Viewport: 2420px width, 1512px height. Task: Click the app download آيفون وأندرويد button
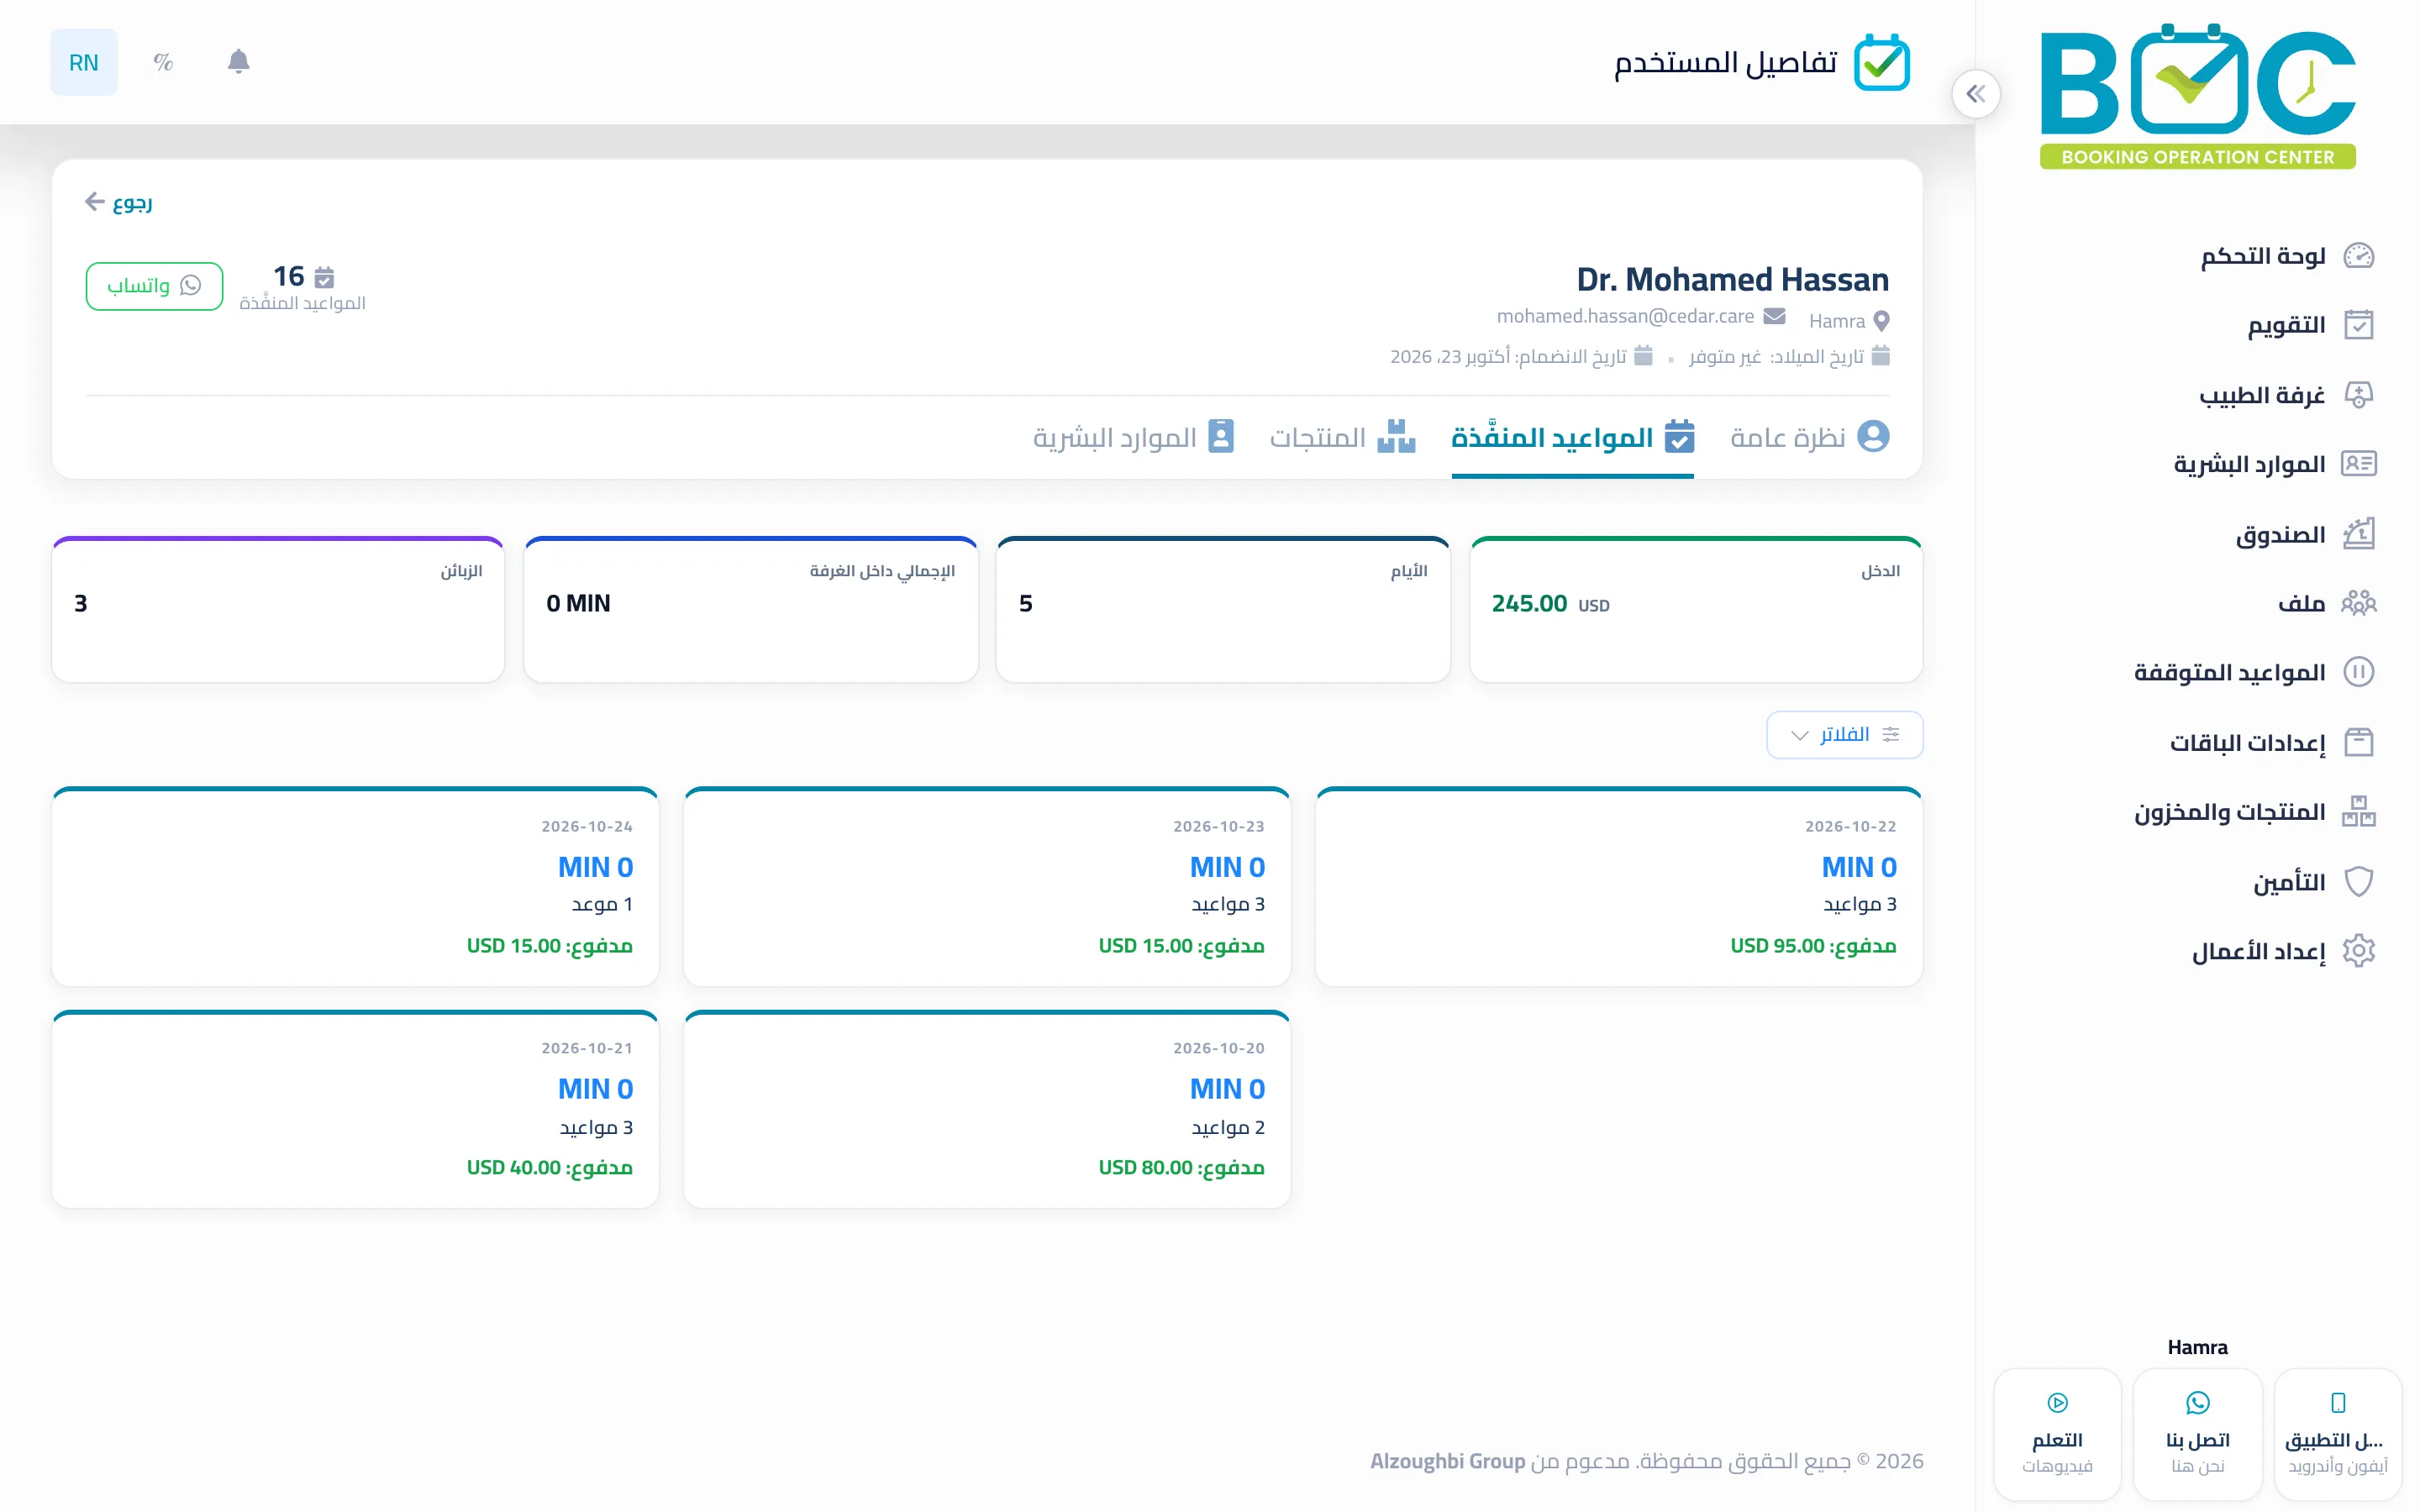tap(2337, 1434)
